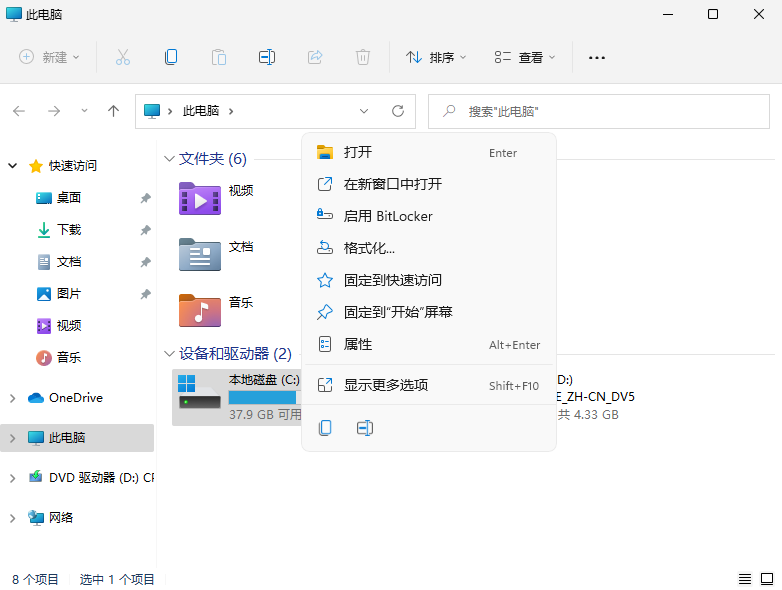
Task: Select 下载 in the quick access sidebar
Action: tap(69, 230)
